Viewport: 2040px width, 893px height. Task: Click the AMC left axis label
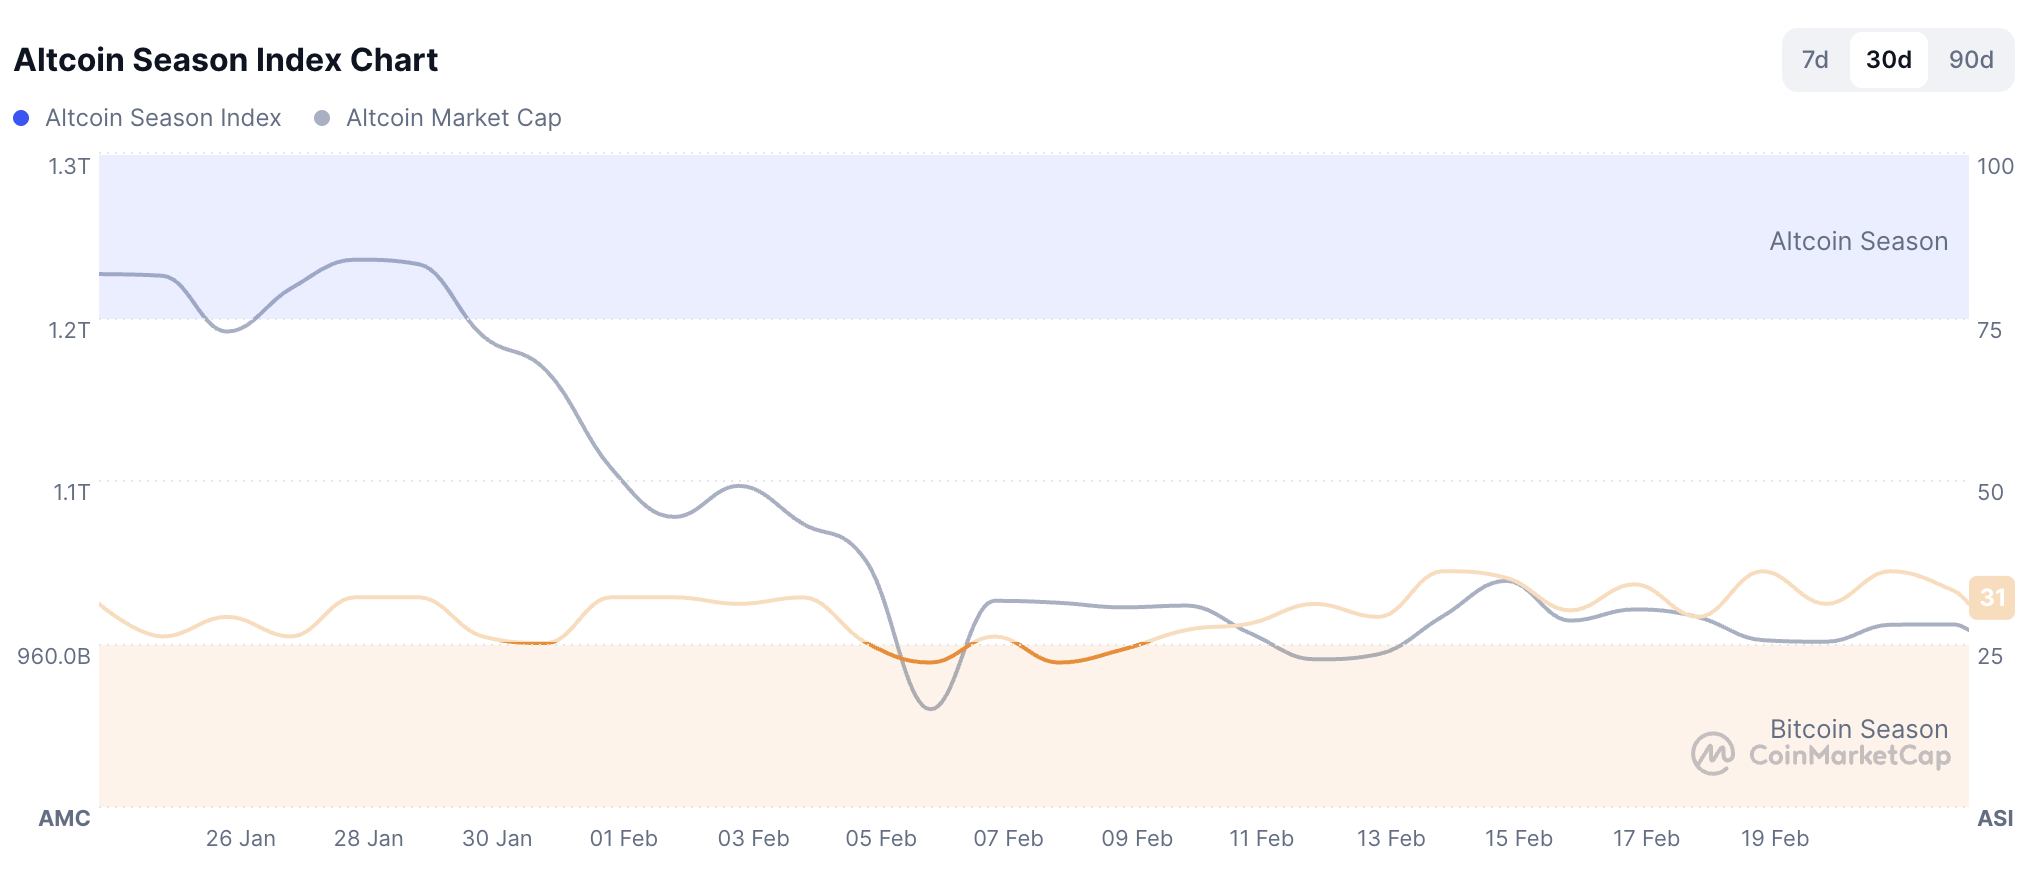point(64,818)
